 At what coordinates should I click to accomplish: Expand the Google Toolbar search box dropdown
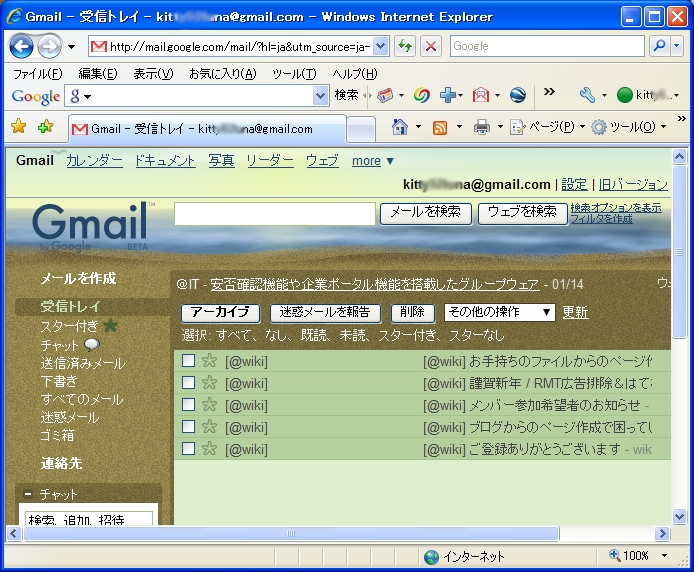click(320, 96)
